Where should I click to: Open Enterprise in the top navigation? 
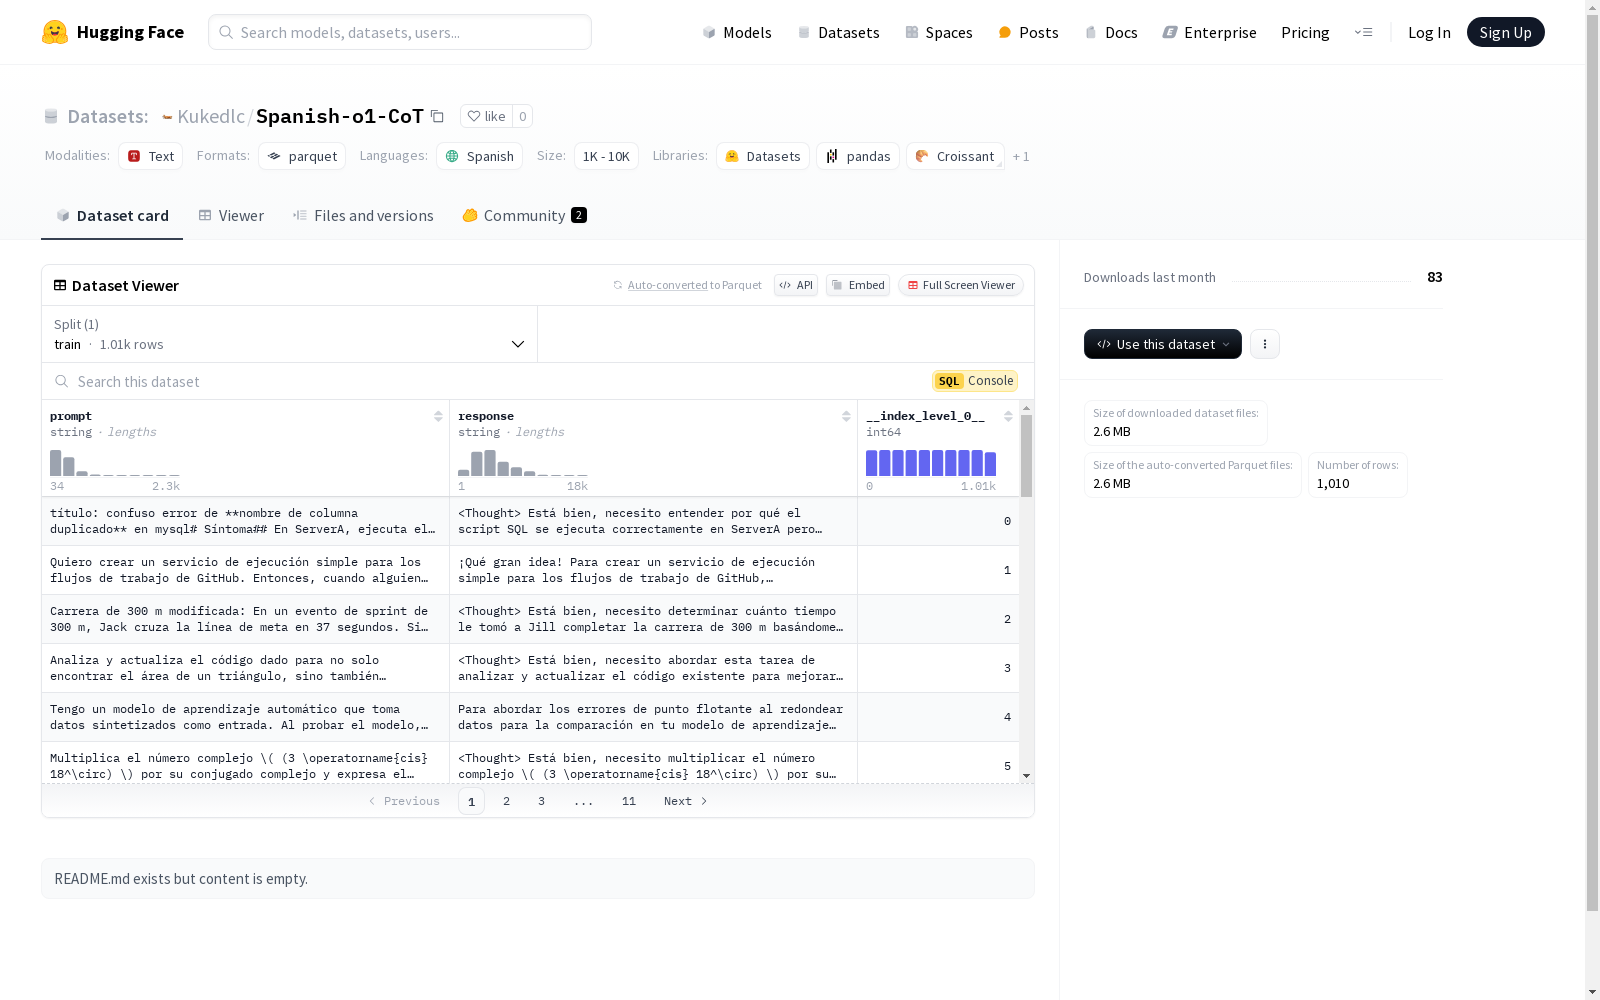(x=1210, y=32)
